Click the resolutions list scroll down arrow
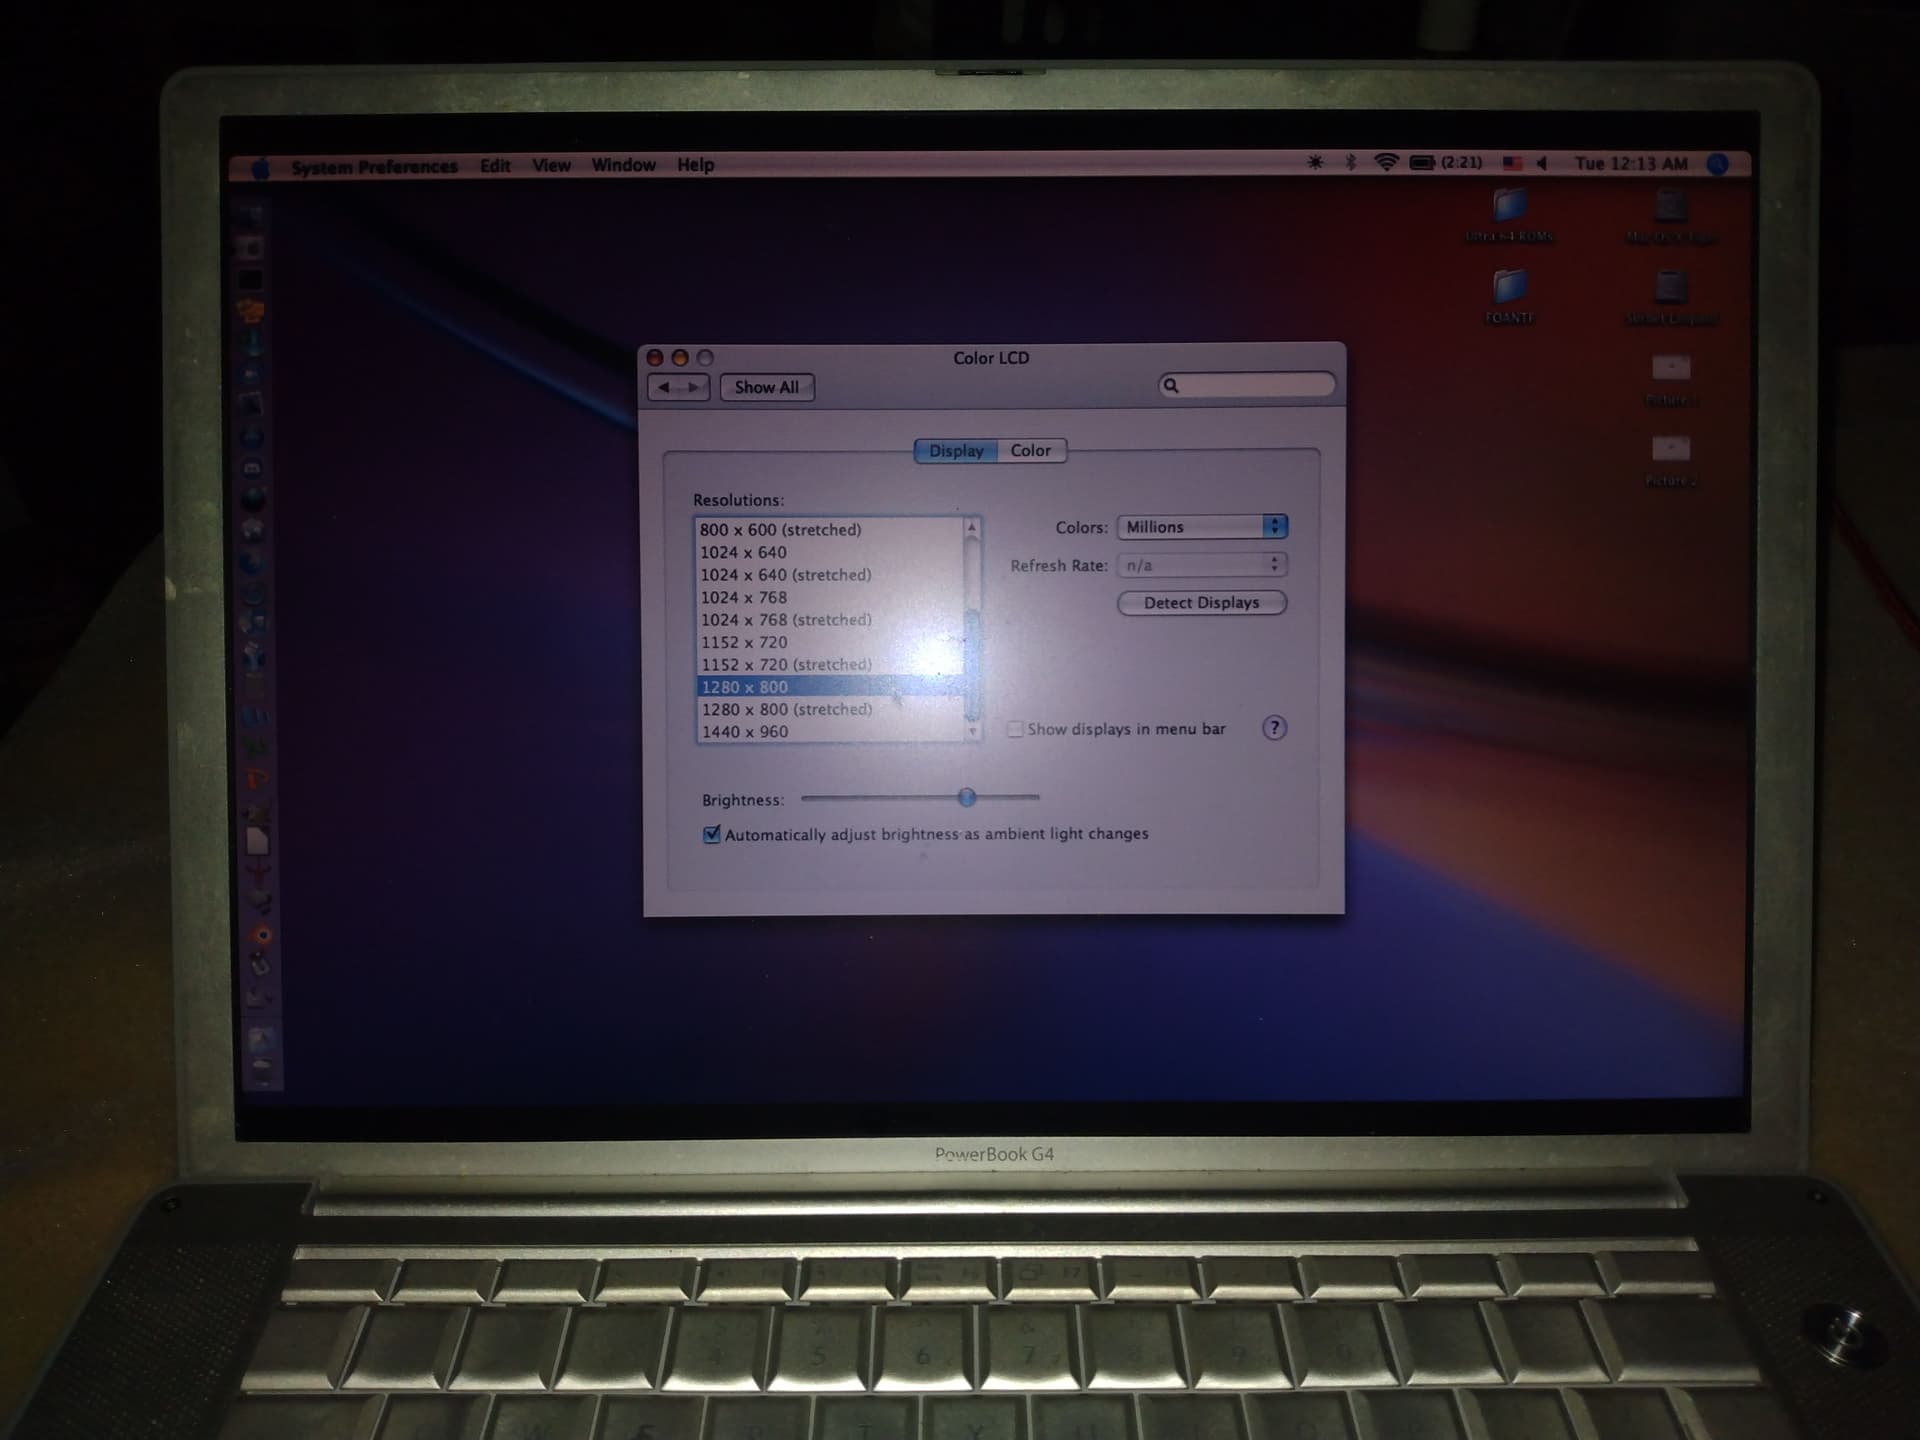Screen dimensions: 1920x1440 972,732
